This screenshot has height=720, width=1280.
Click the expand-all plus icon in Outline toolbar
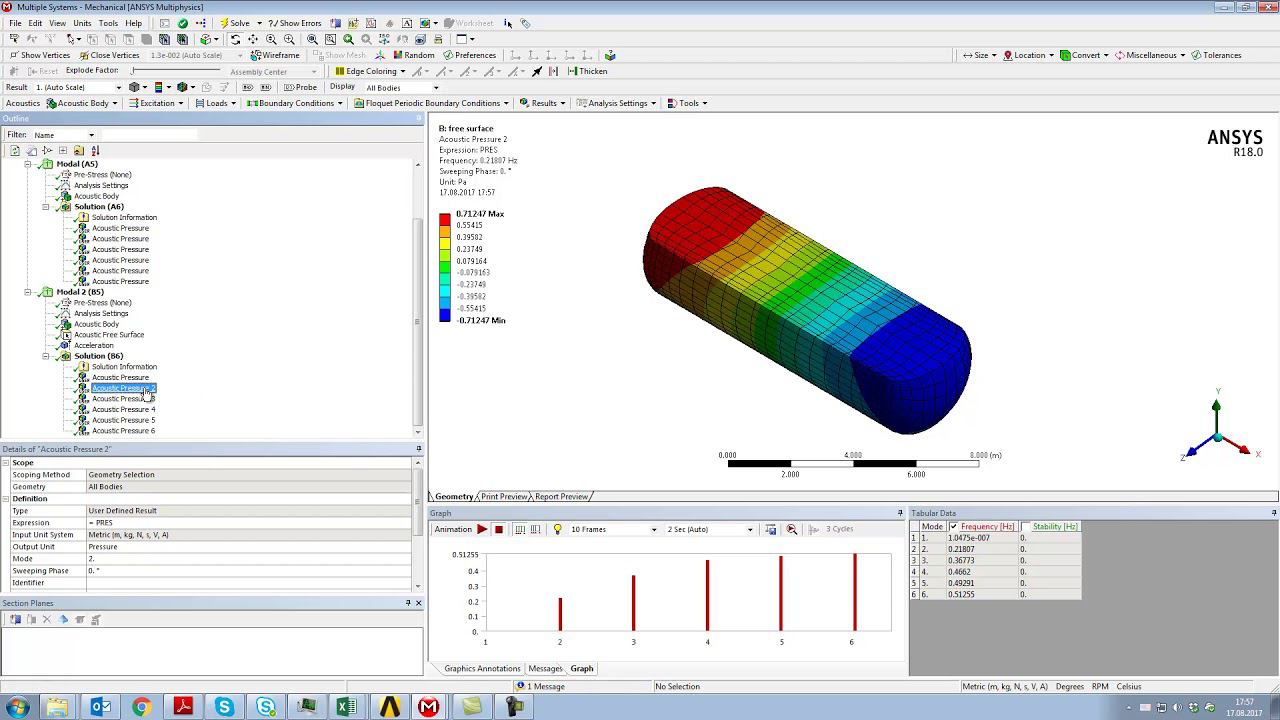[x=63, y=150]
